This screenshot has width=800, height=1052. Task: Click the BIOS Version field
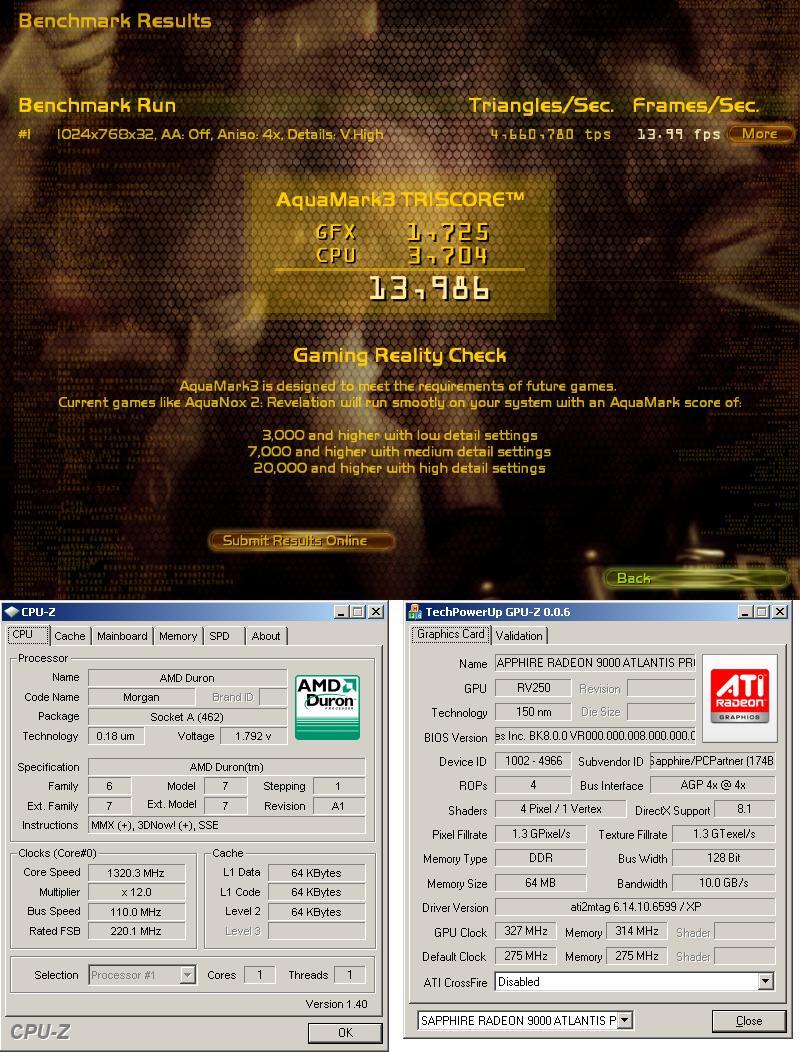(x=595, y=736)
